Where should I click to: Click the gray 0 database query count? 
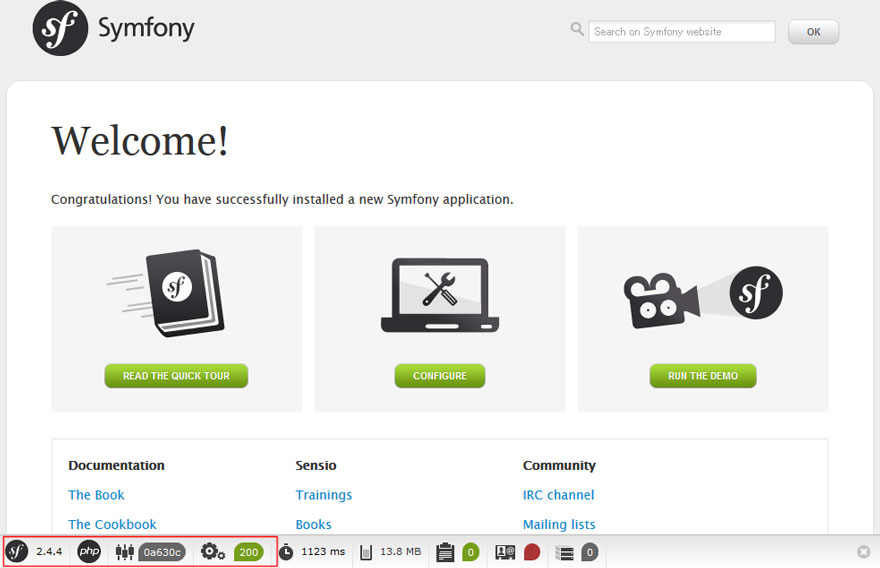pyautogui.click(x=589, y=552)
